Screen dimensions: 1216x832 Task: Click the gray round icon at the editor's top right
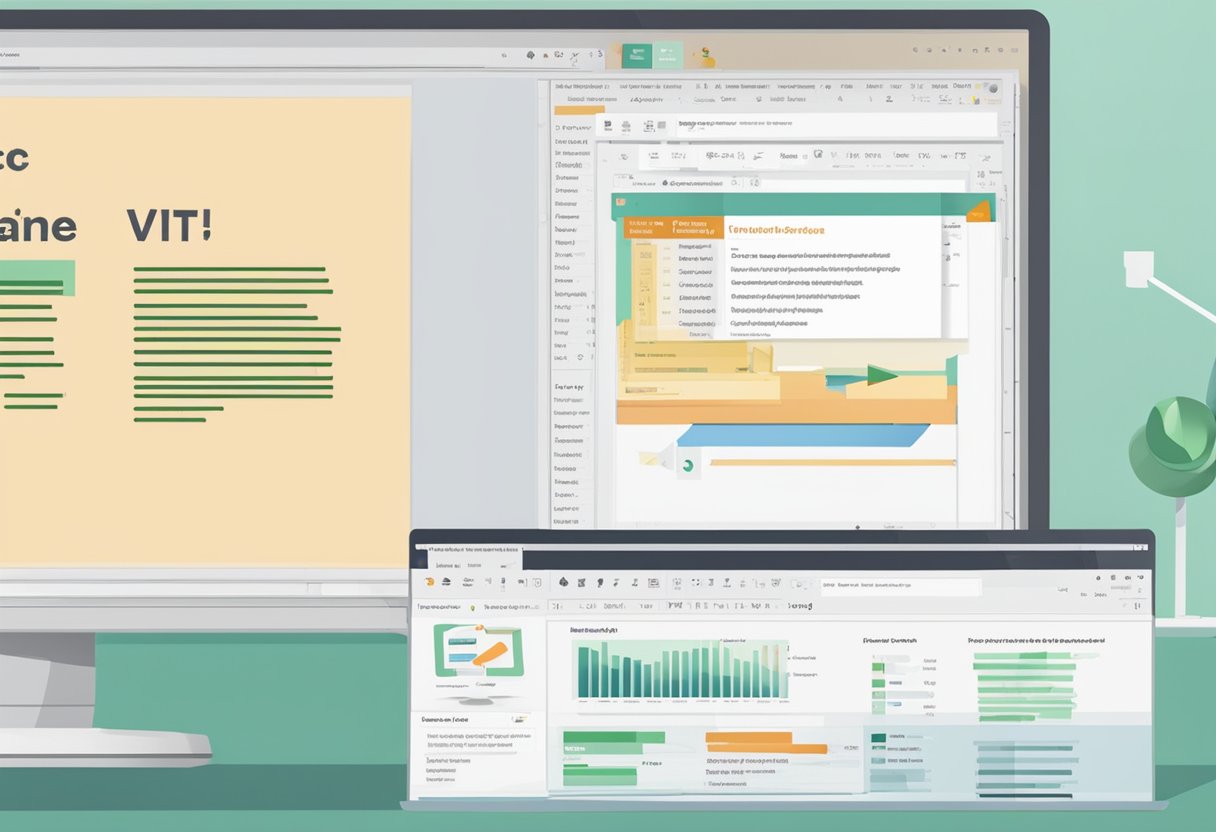pos(993,88)
